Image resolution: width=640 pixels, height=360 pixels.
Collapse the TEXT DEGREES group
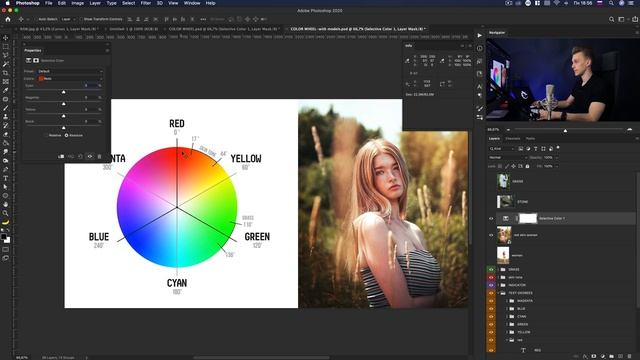498,293
